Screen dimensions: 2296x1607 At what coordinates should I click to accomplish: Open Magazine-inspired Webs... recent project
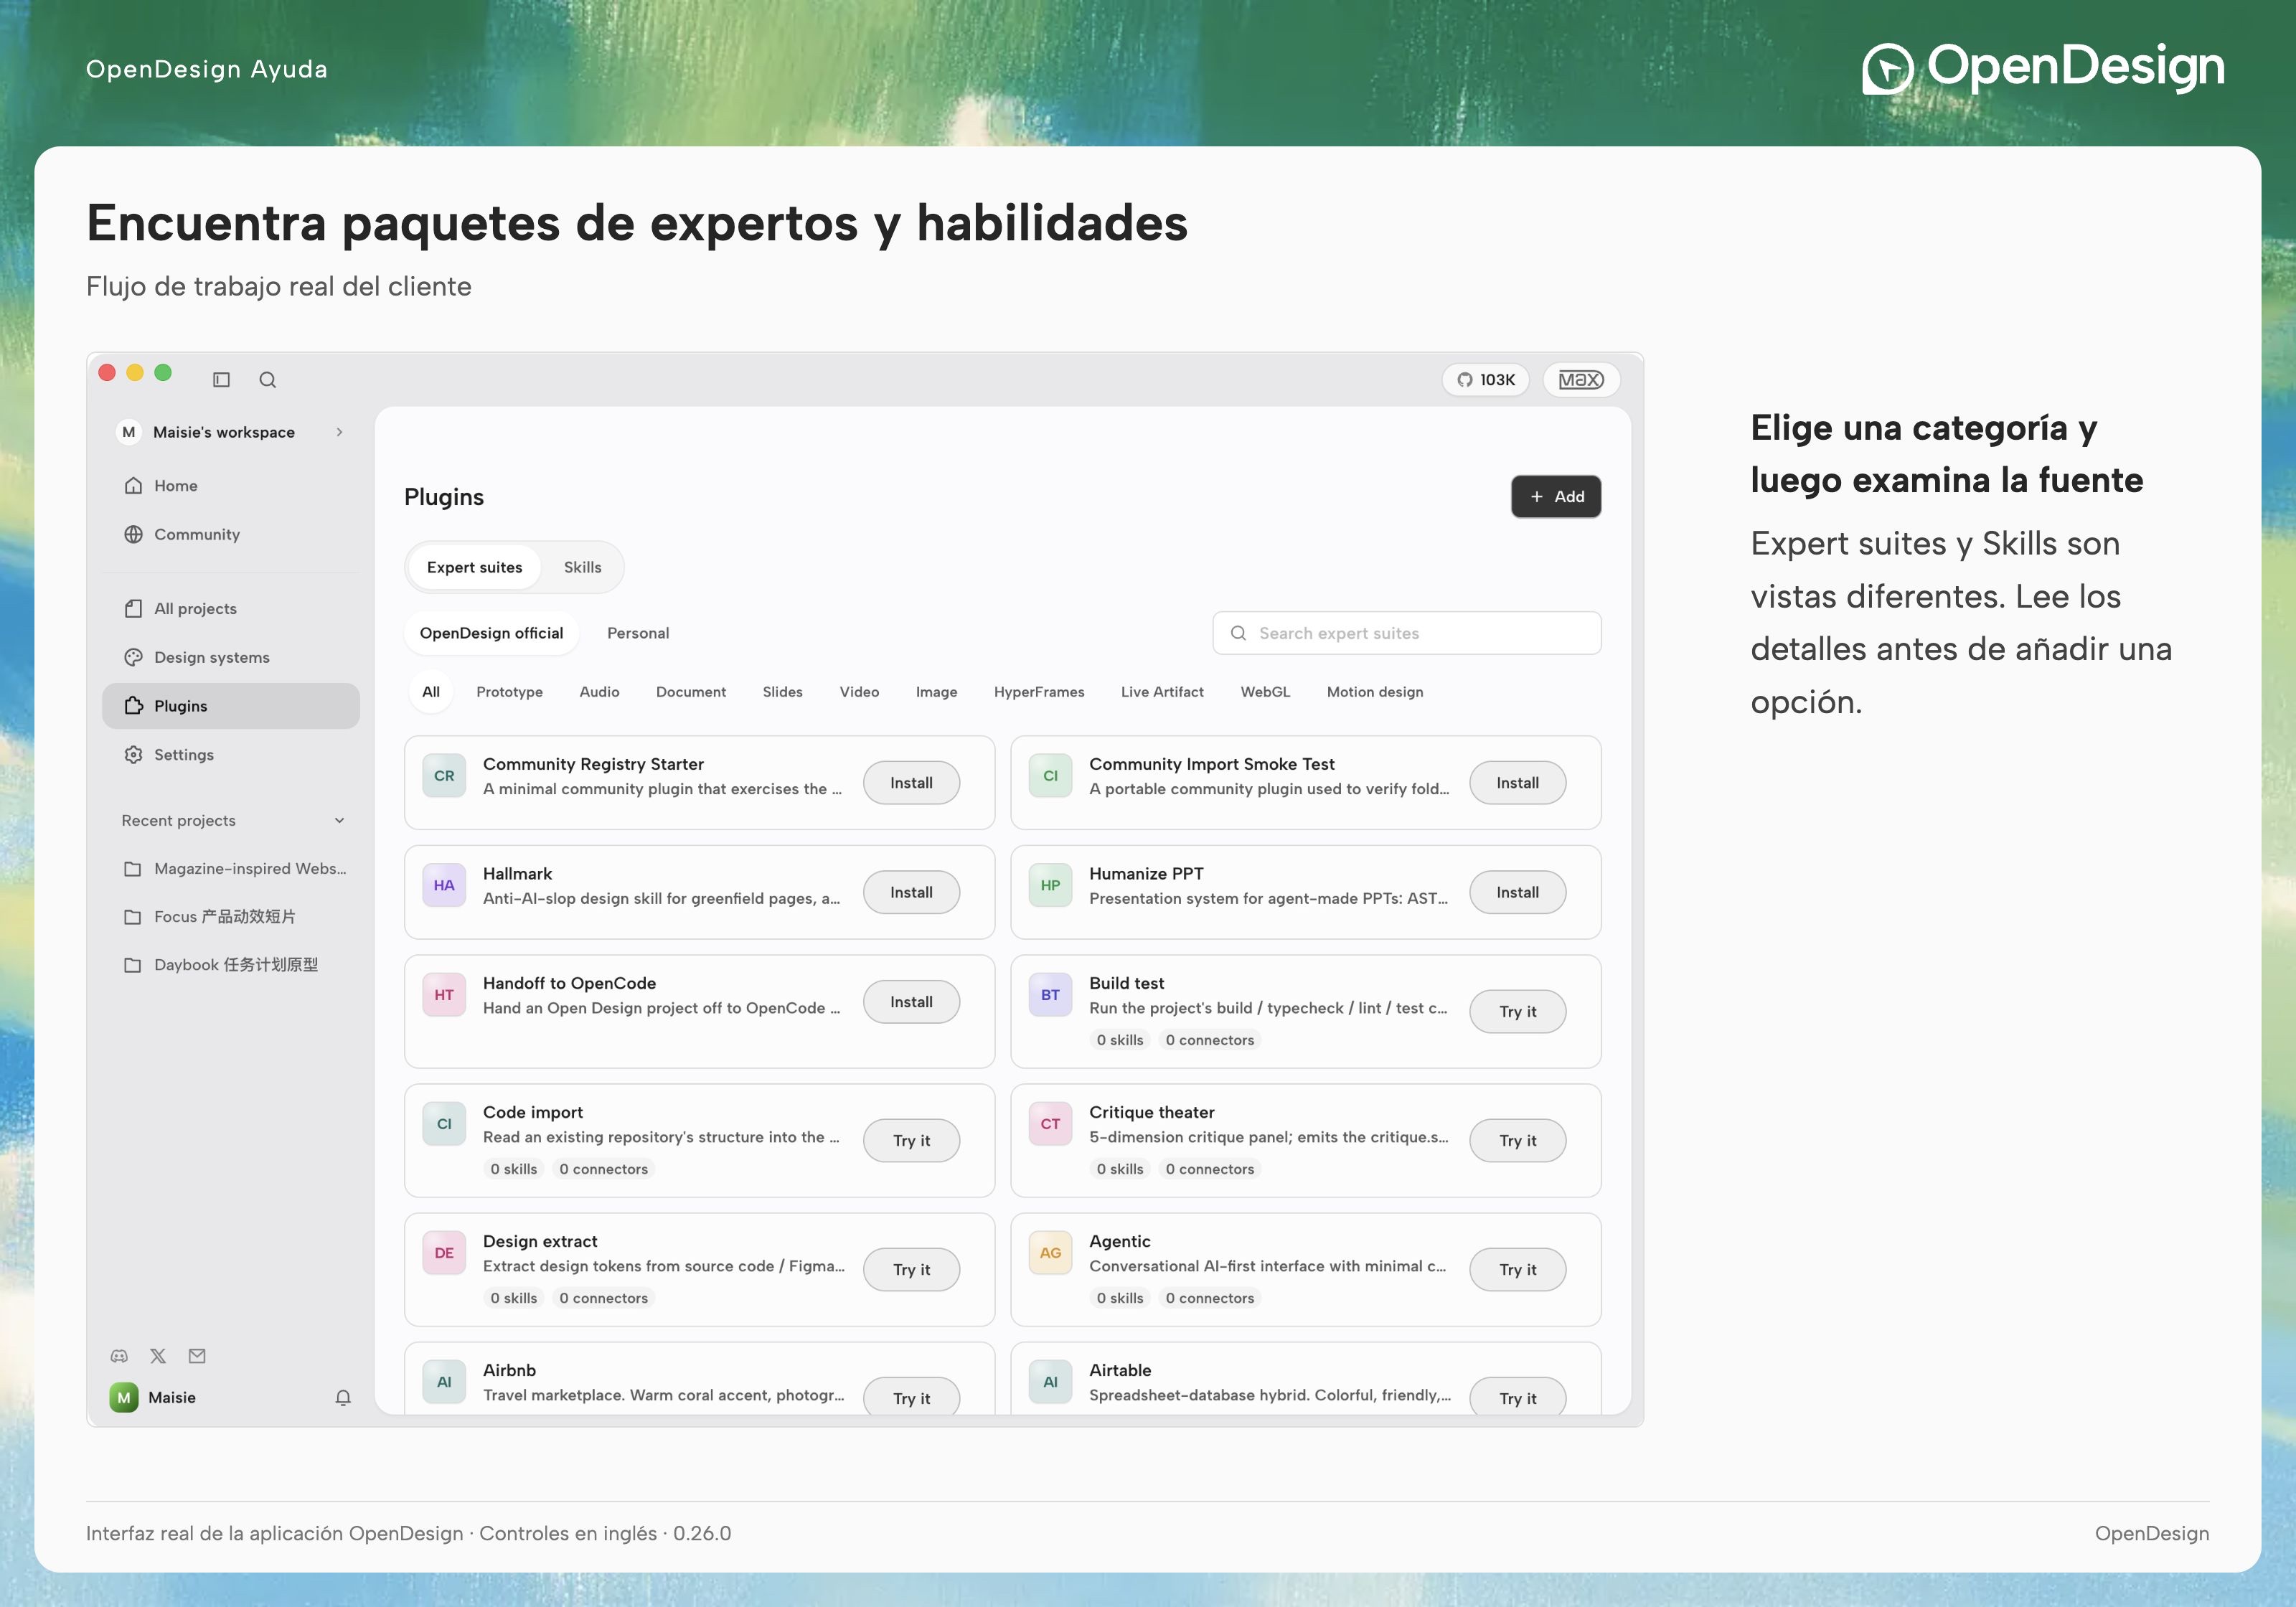click(231, 869)
